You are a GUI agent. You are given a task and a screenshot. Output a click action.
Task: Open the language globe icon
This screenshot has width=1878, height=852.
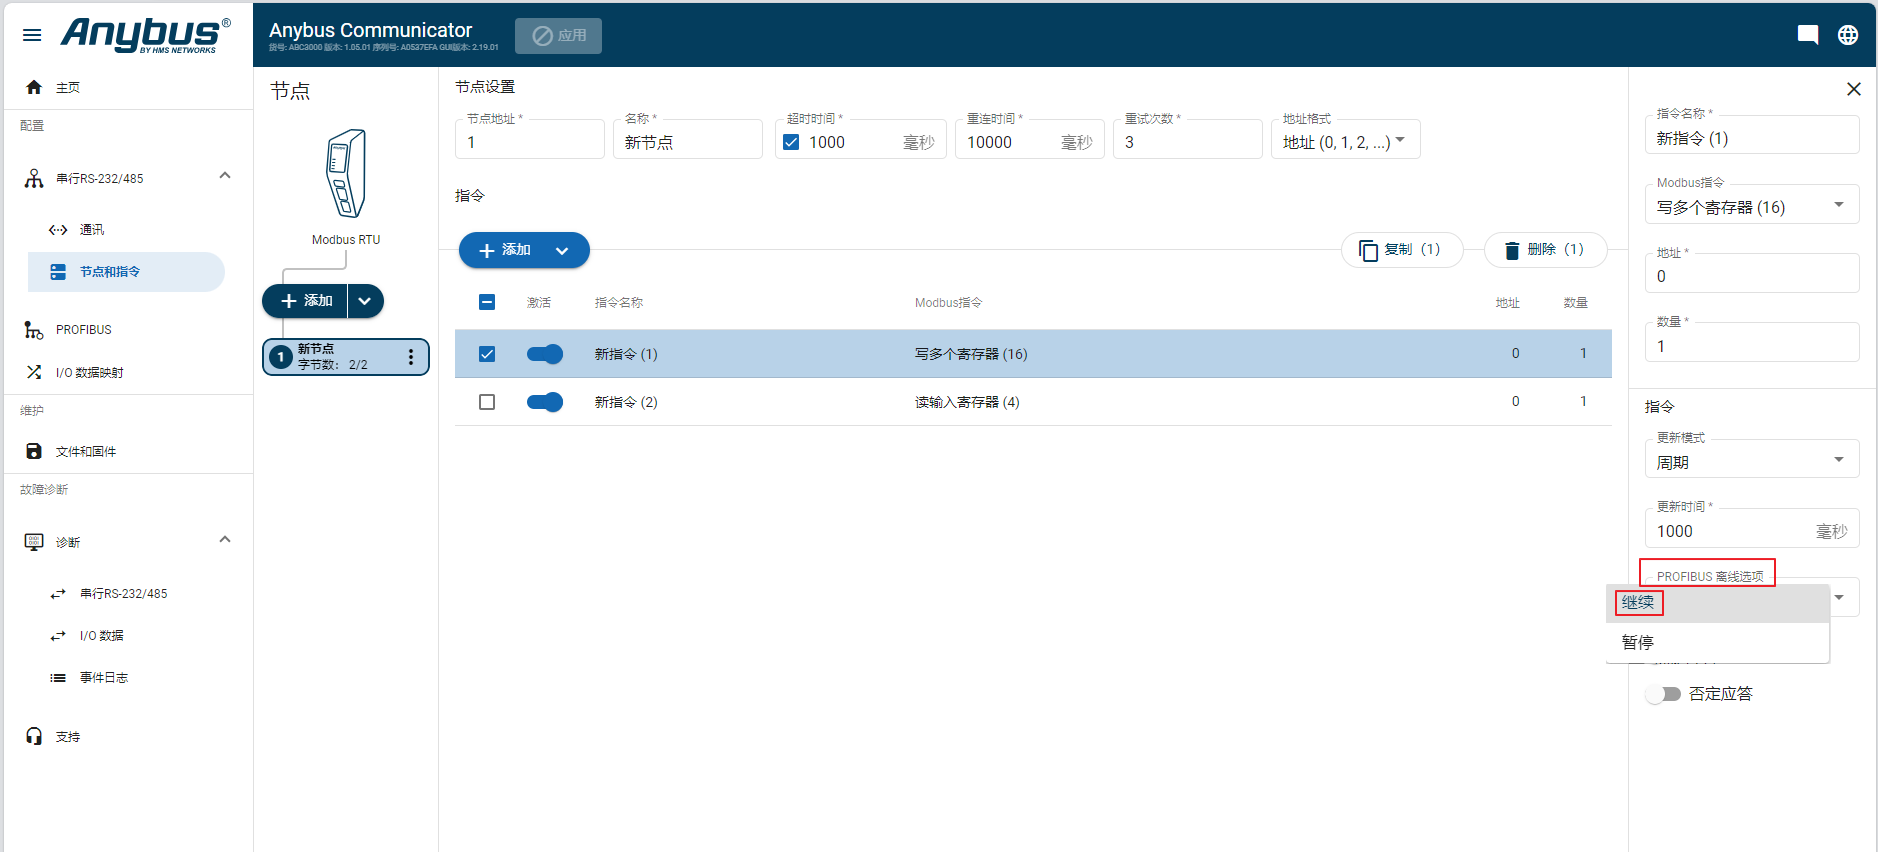coord(1848,35)
